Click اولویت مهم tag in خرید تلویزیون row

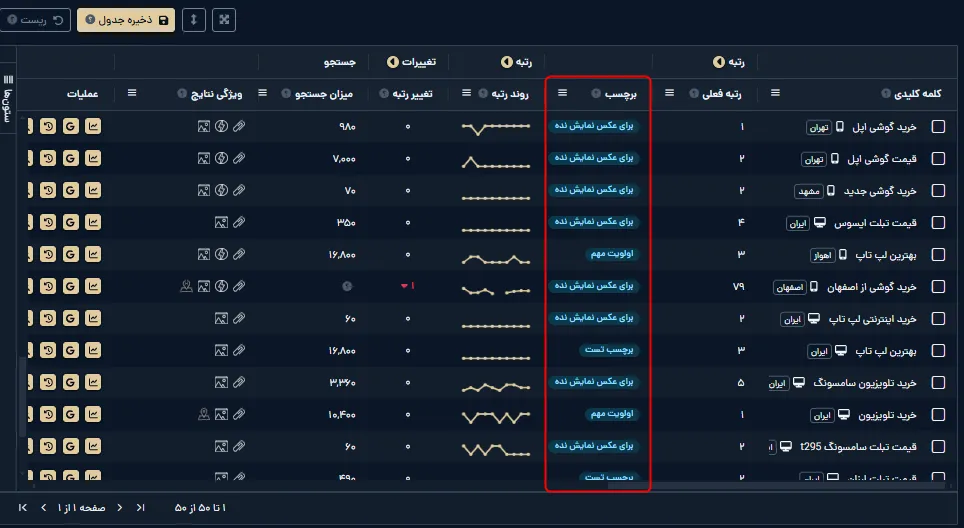[x=612, y=414]
